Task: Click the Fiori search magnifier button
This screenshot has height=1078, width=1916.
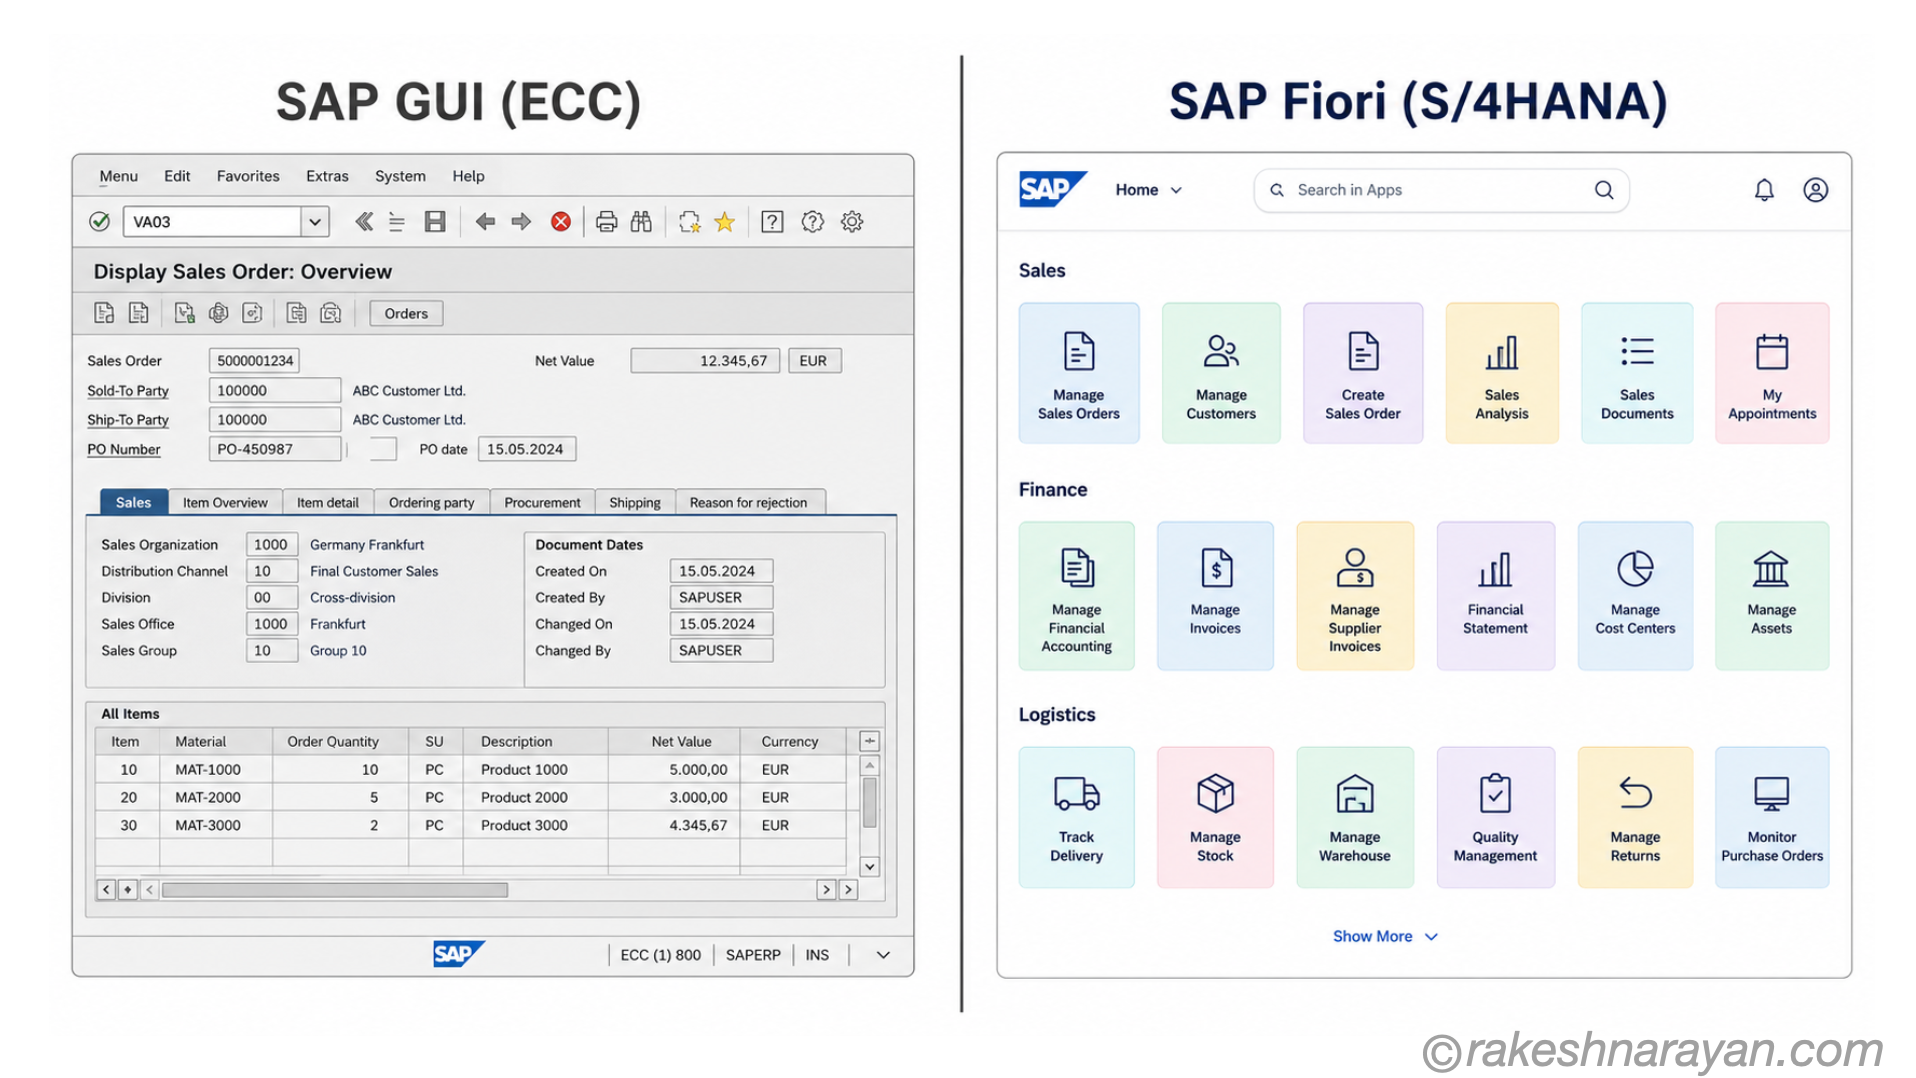Action: [1604, 190]
